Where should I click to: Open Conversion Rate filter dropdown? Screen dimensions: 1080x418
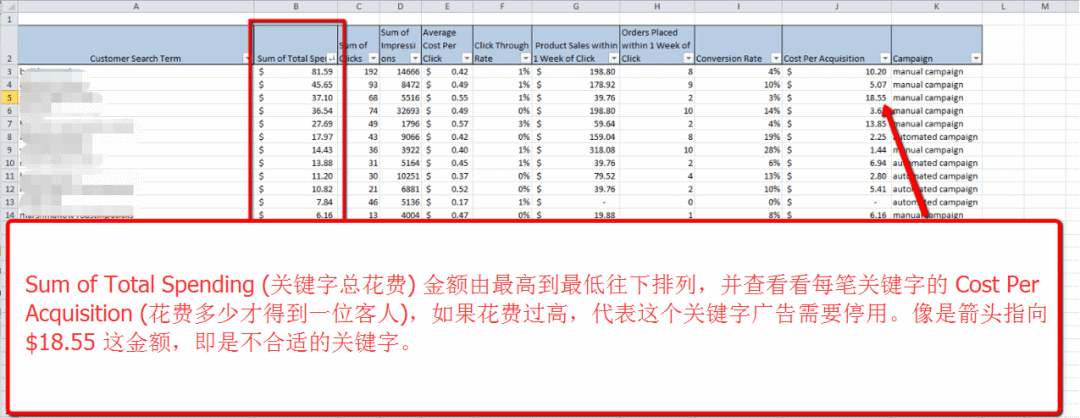pyautogui.click(x=776, y=59)
